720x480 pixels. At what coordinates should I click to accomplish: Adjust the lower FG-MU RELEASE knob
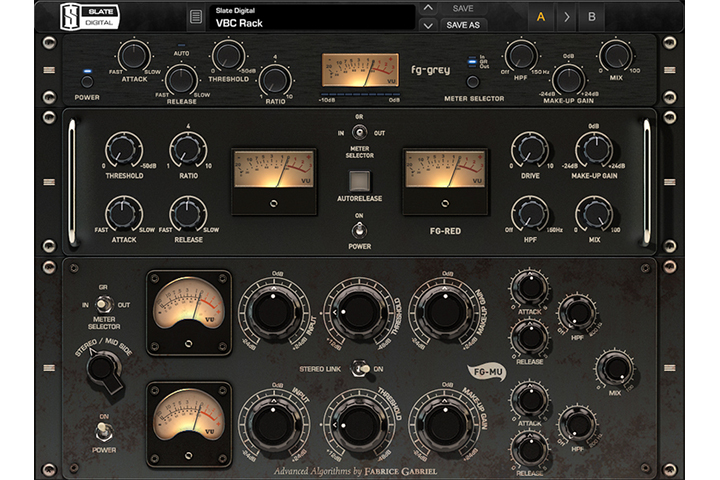(x=530, y=448)
